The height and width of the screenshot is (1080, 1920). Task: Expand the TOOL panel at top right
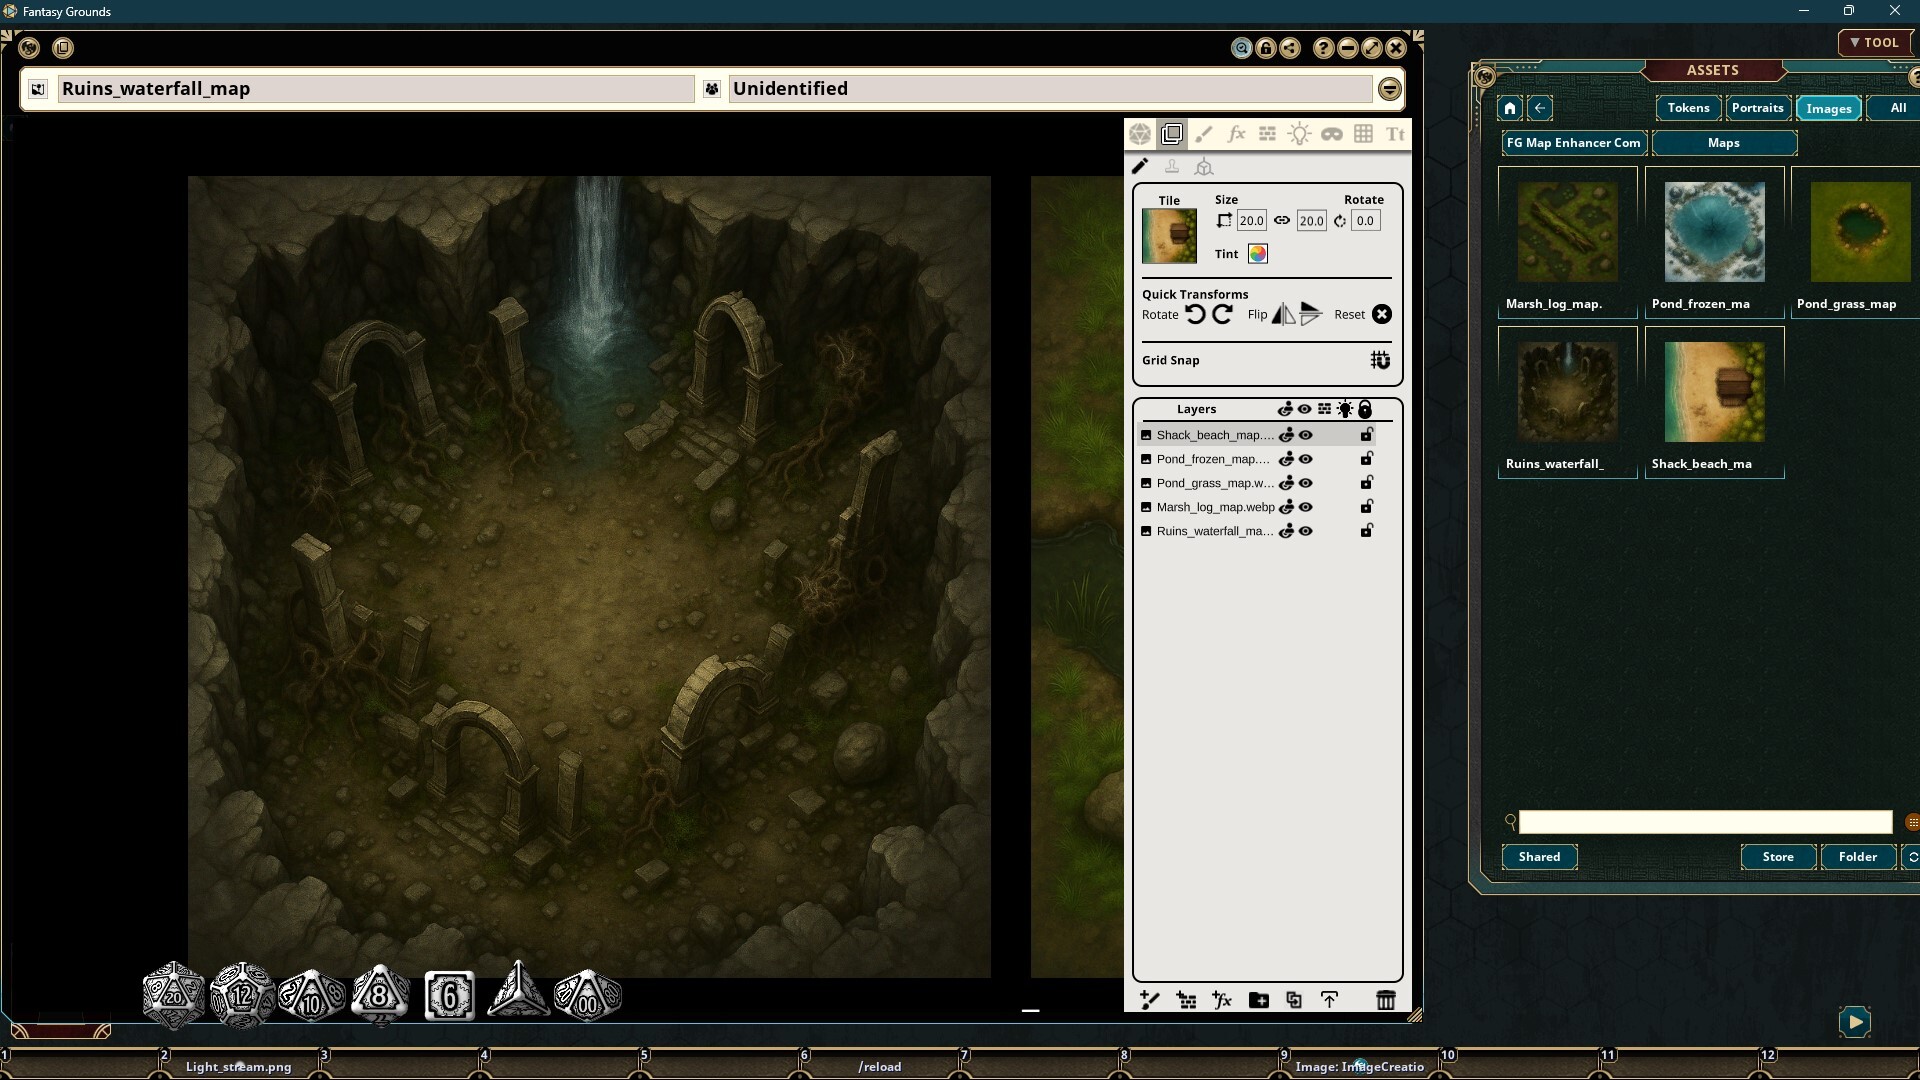click(1875, 42)
